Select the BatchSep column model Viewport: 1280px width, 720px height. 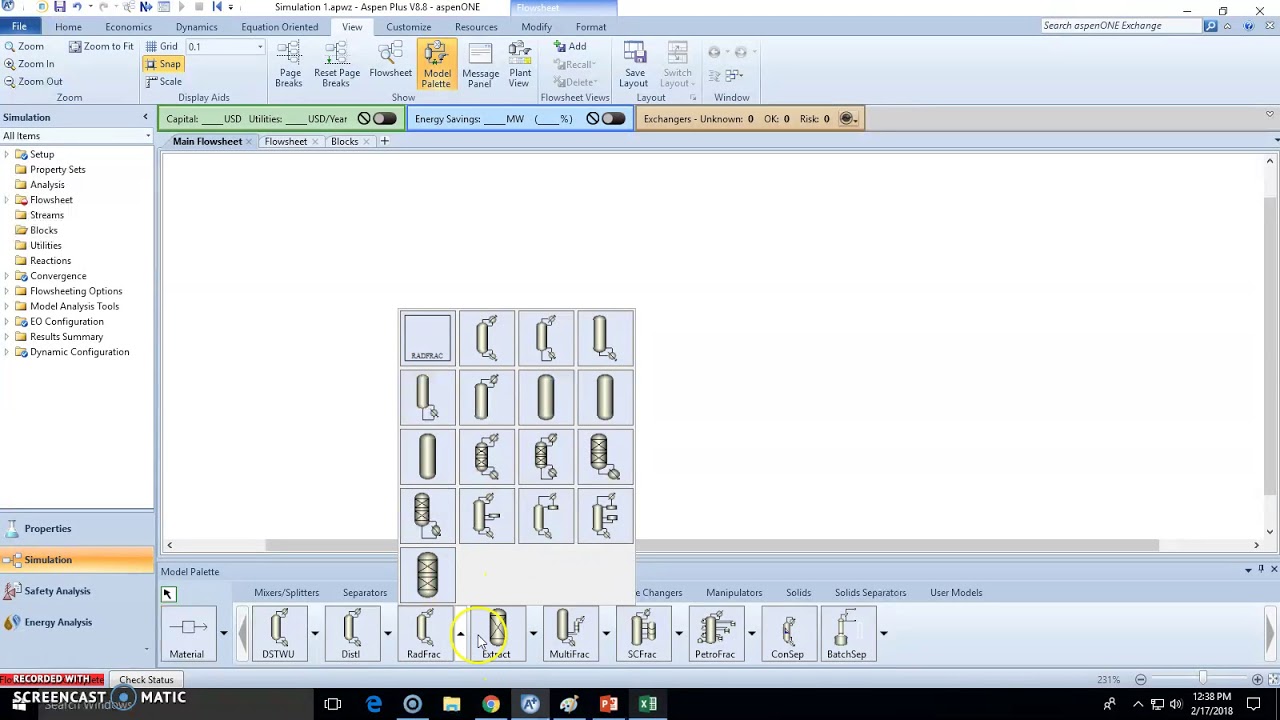click(x=847, y=635)
